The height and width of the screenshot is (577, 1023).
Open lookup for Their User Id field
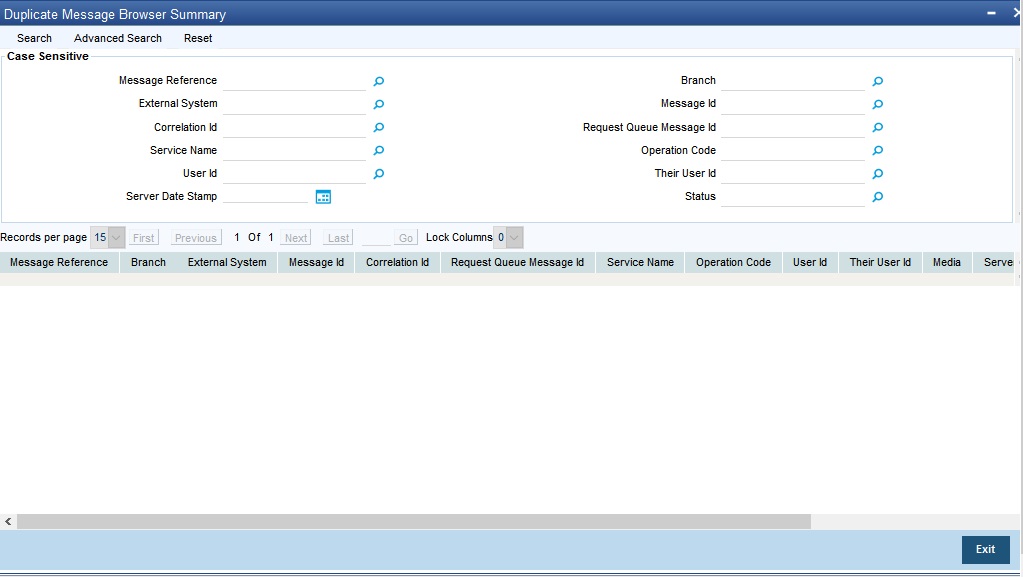point(878,174)
